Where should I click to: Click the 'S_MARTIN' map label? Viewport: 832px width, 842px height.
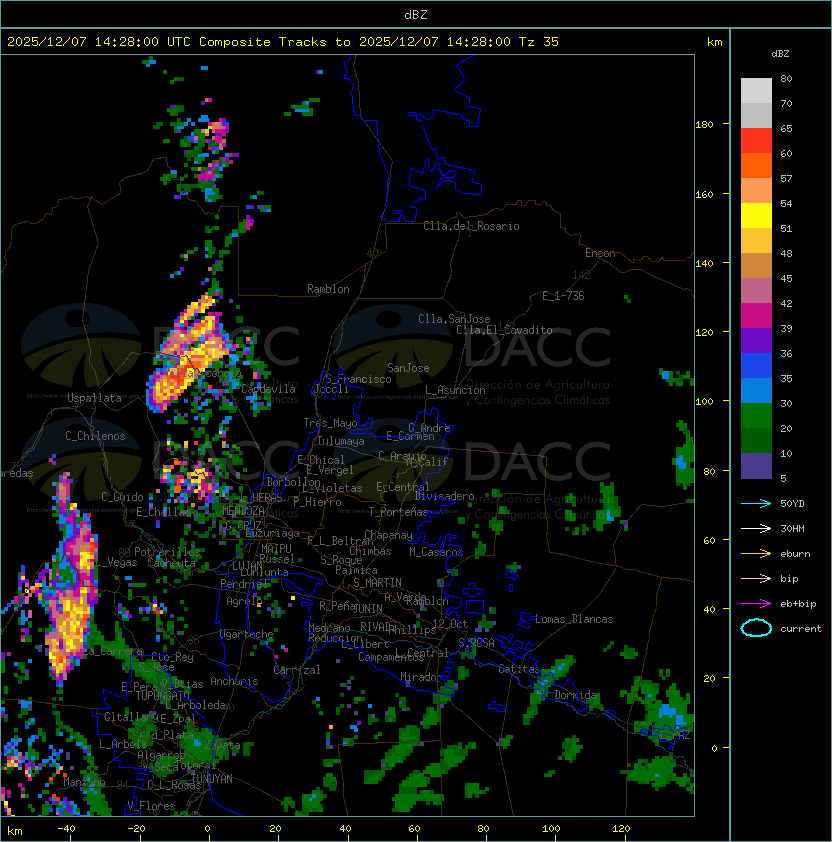click(377, 583)
